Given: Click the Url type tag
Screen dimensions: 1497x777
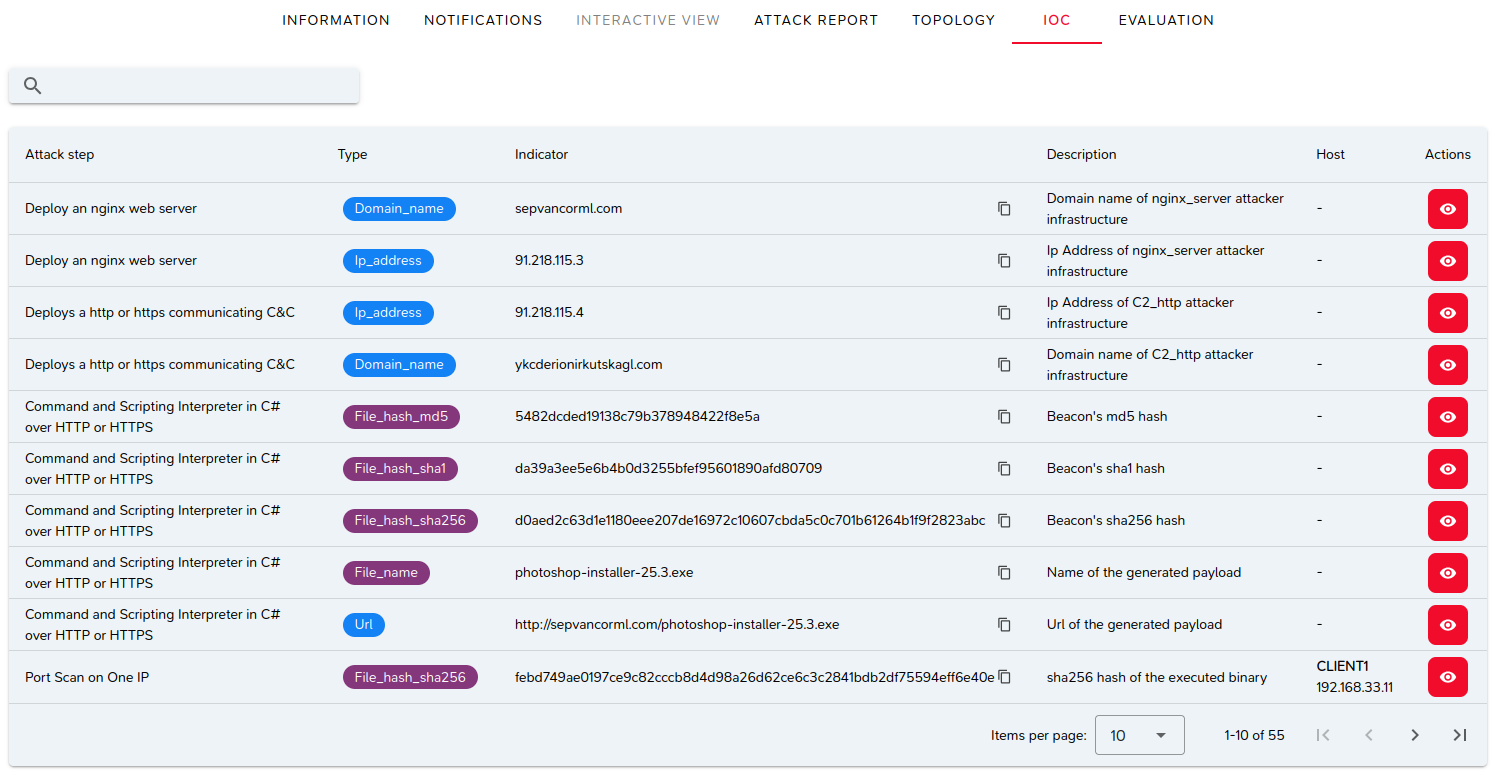Looking at the screenshot, I should click(x=364, y=625).
